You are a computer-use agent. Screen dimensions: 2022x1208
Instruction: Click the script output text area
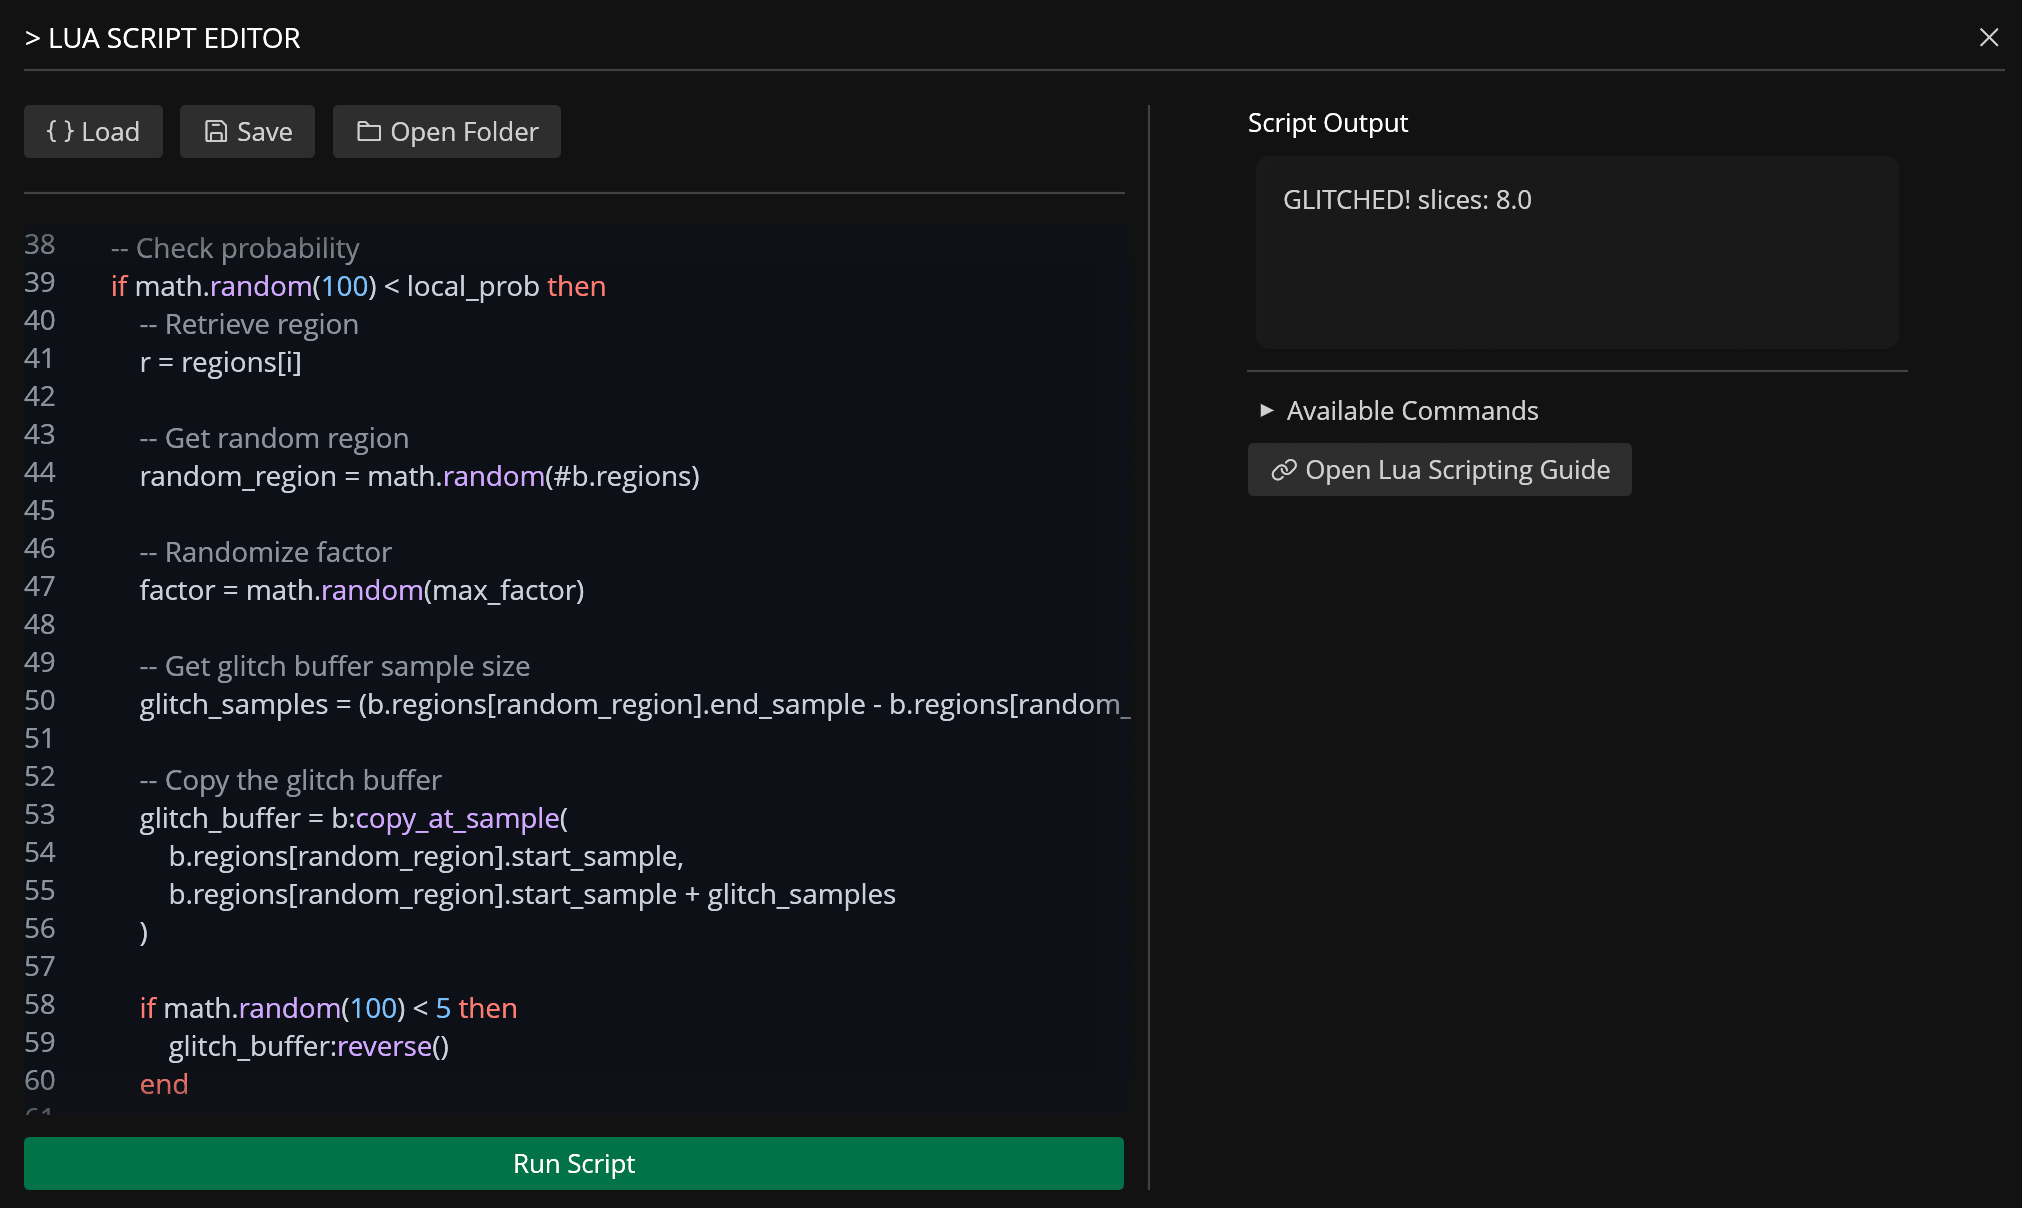point(1577,252)
